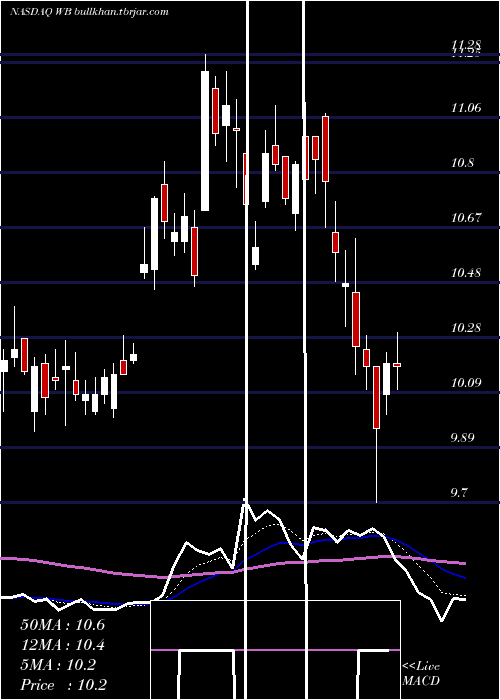The image size is (500, 700).
Task: Click the Price : 10.2 reading
Action: 63,685
